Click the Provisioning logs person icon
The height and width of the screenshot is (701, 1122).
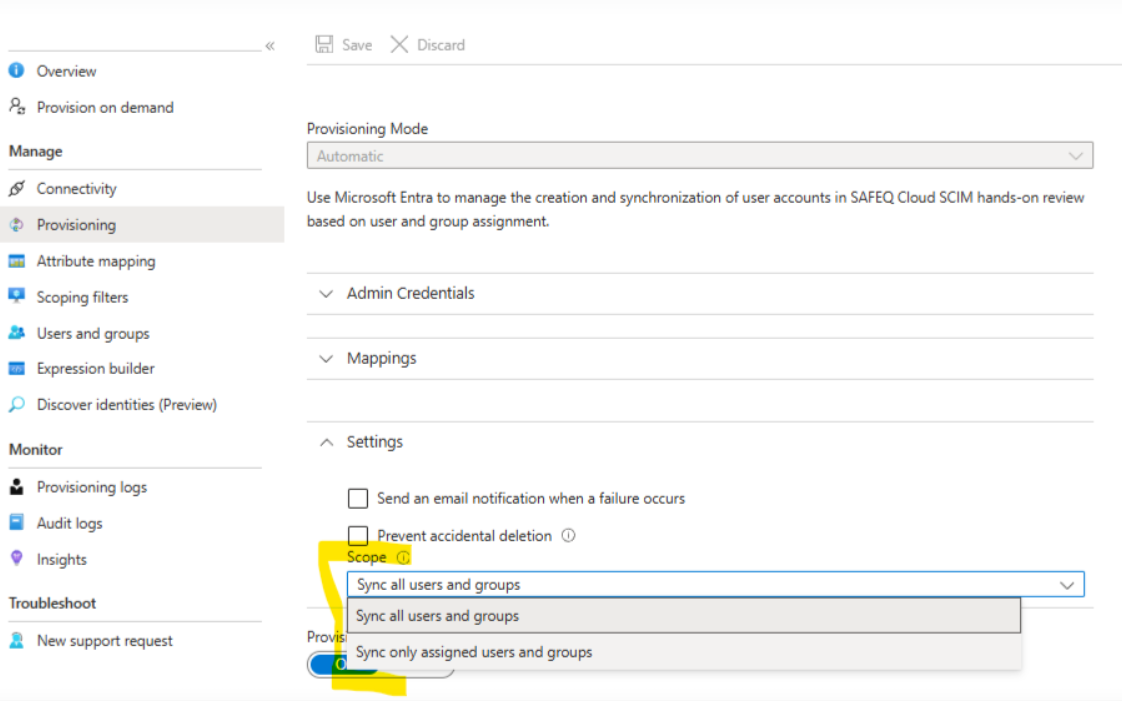point(16,486)
